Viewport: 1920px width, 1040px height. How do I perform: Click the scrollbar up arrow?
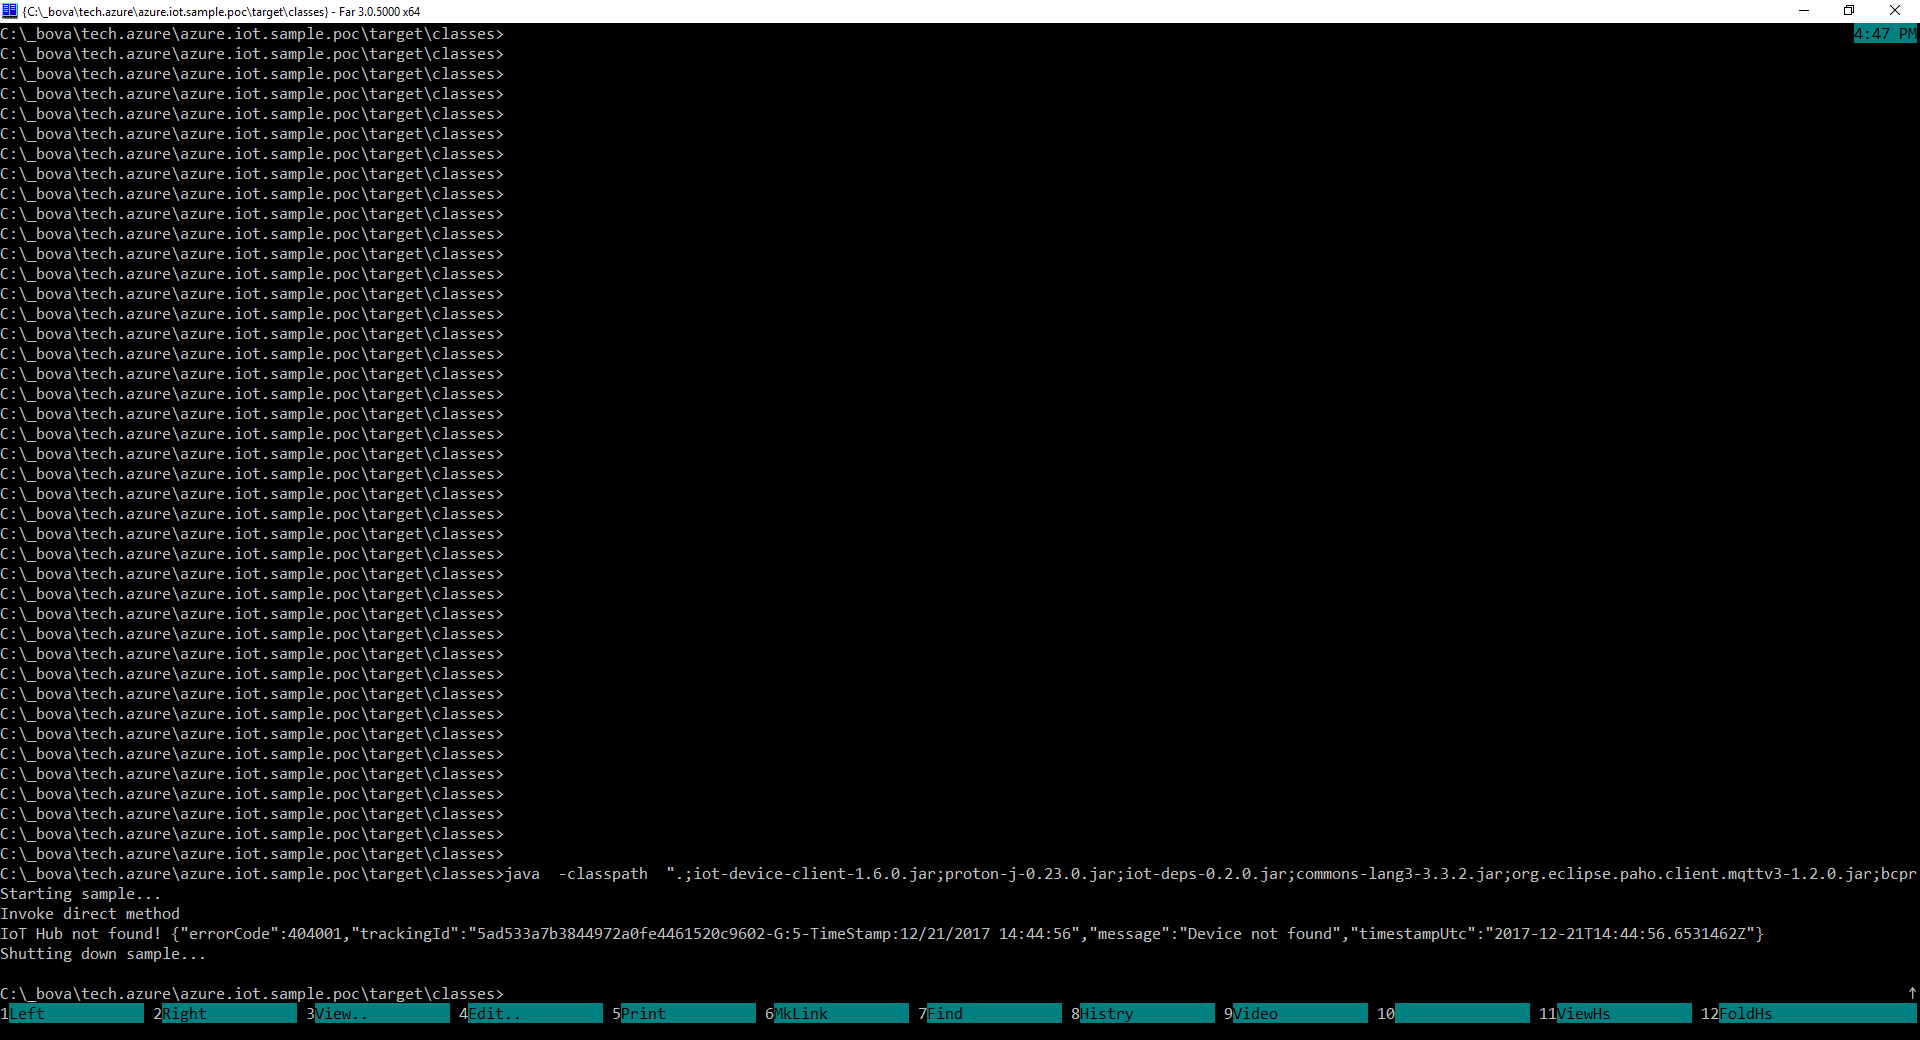point(1912,994)
